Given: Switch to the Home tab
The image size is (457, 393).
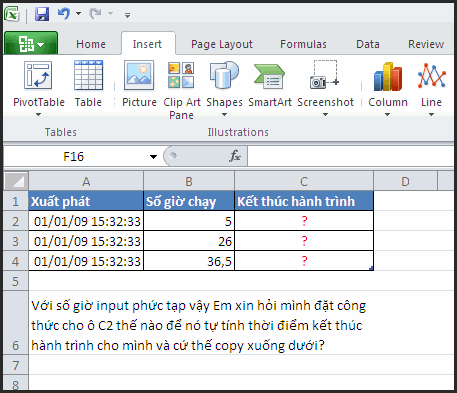Looking at the screenshot, I should tap(91, 44).
